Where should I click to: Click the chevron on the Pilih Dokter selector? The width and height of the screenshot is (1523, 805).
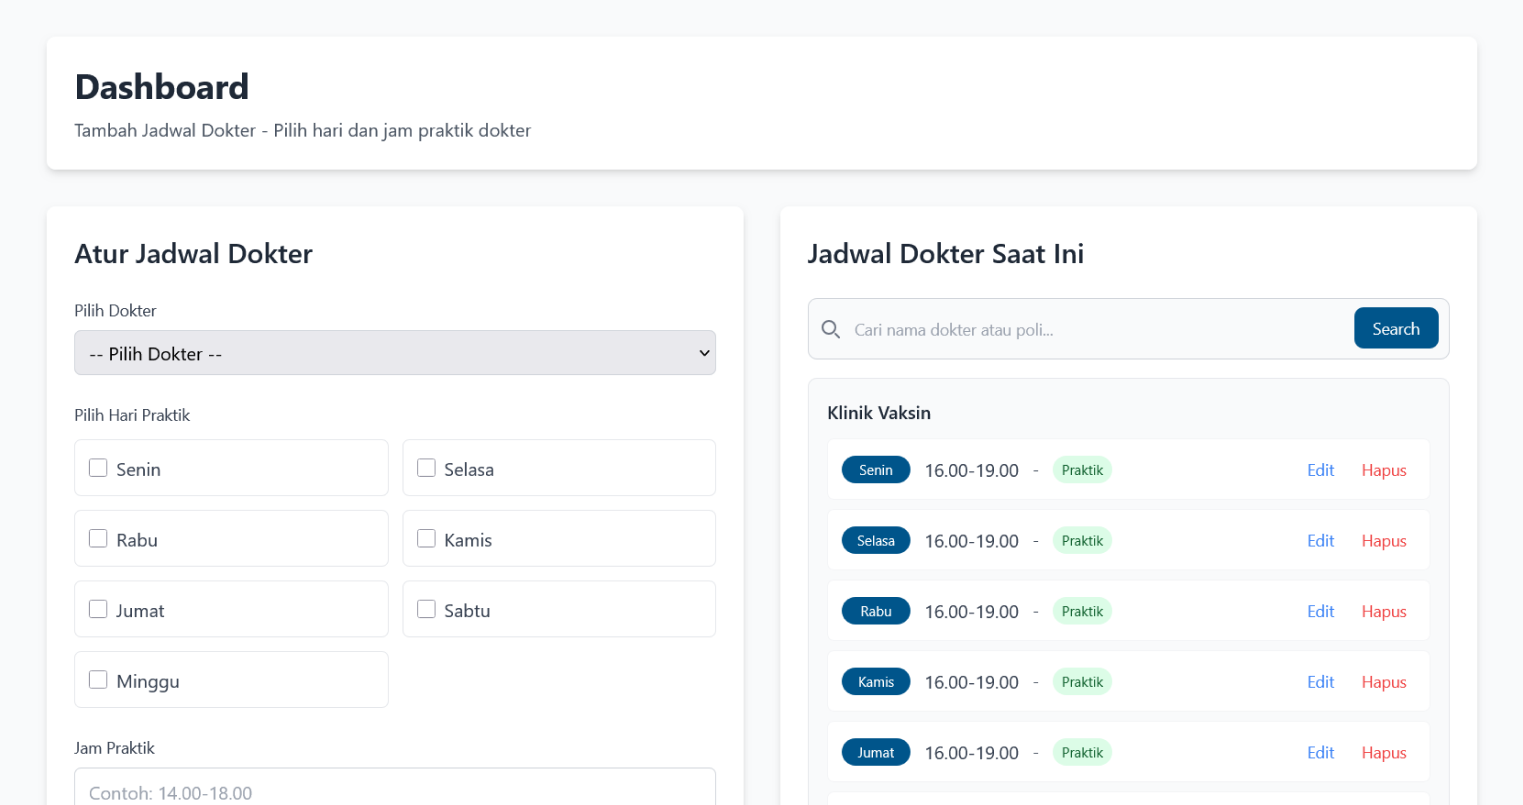point(702,352)
